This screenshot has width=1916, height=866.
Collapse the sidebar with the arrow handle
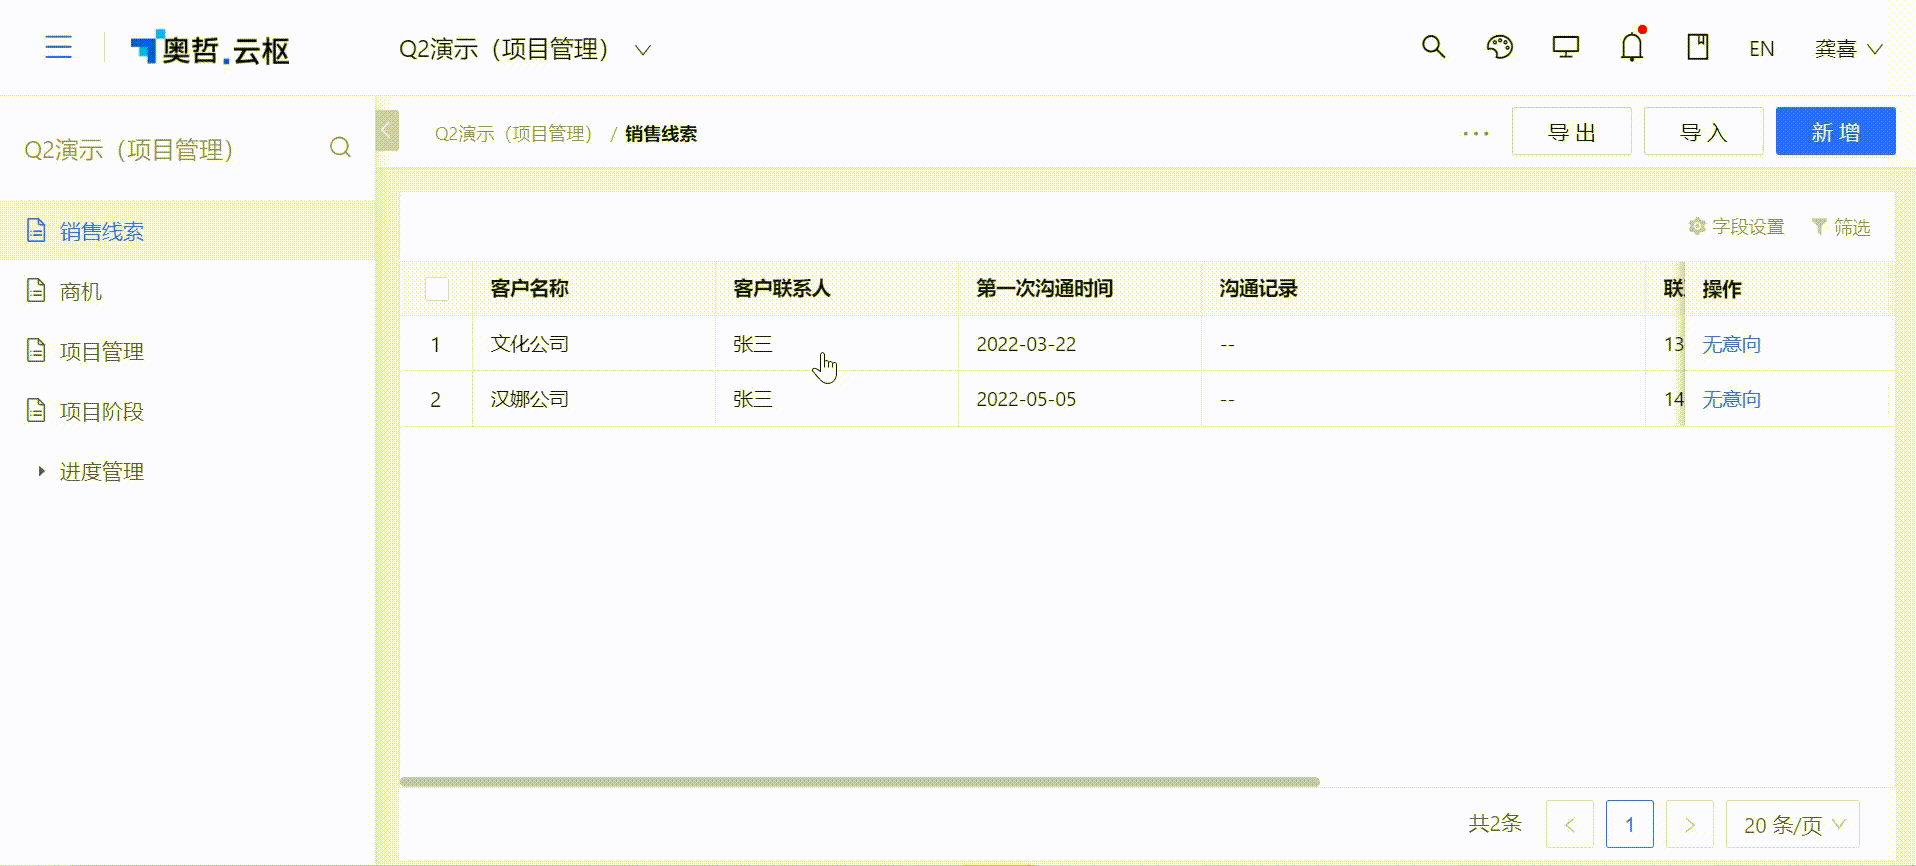387,130
